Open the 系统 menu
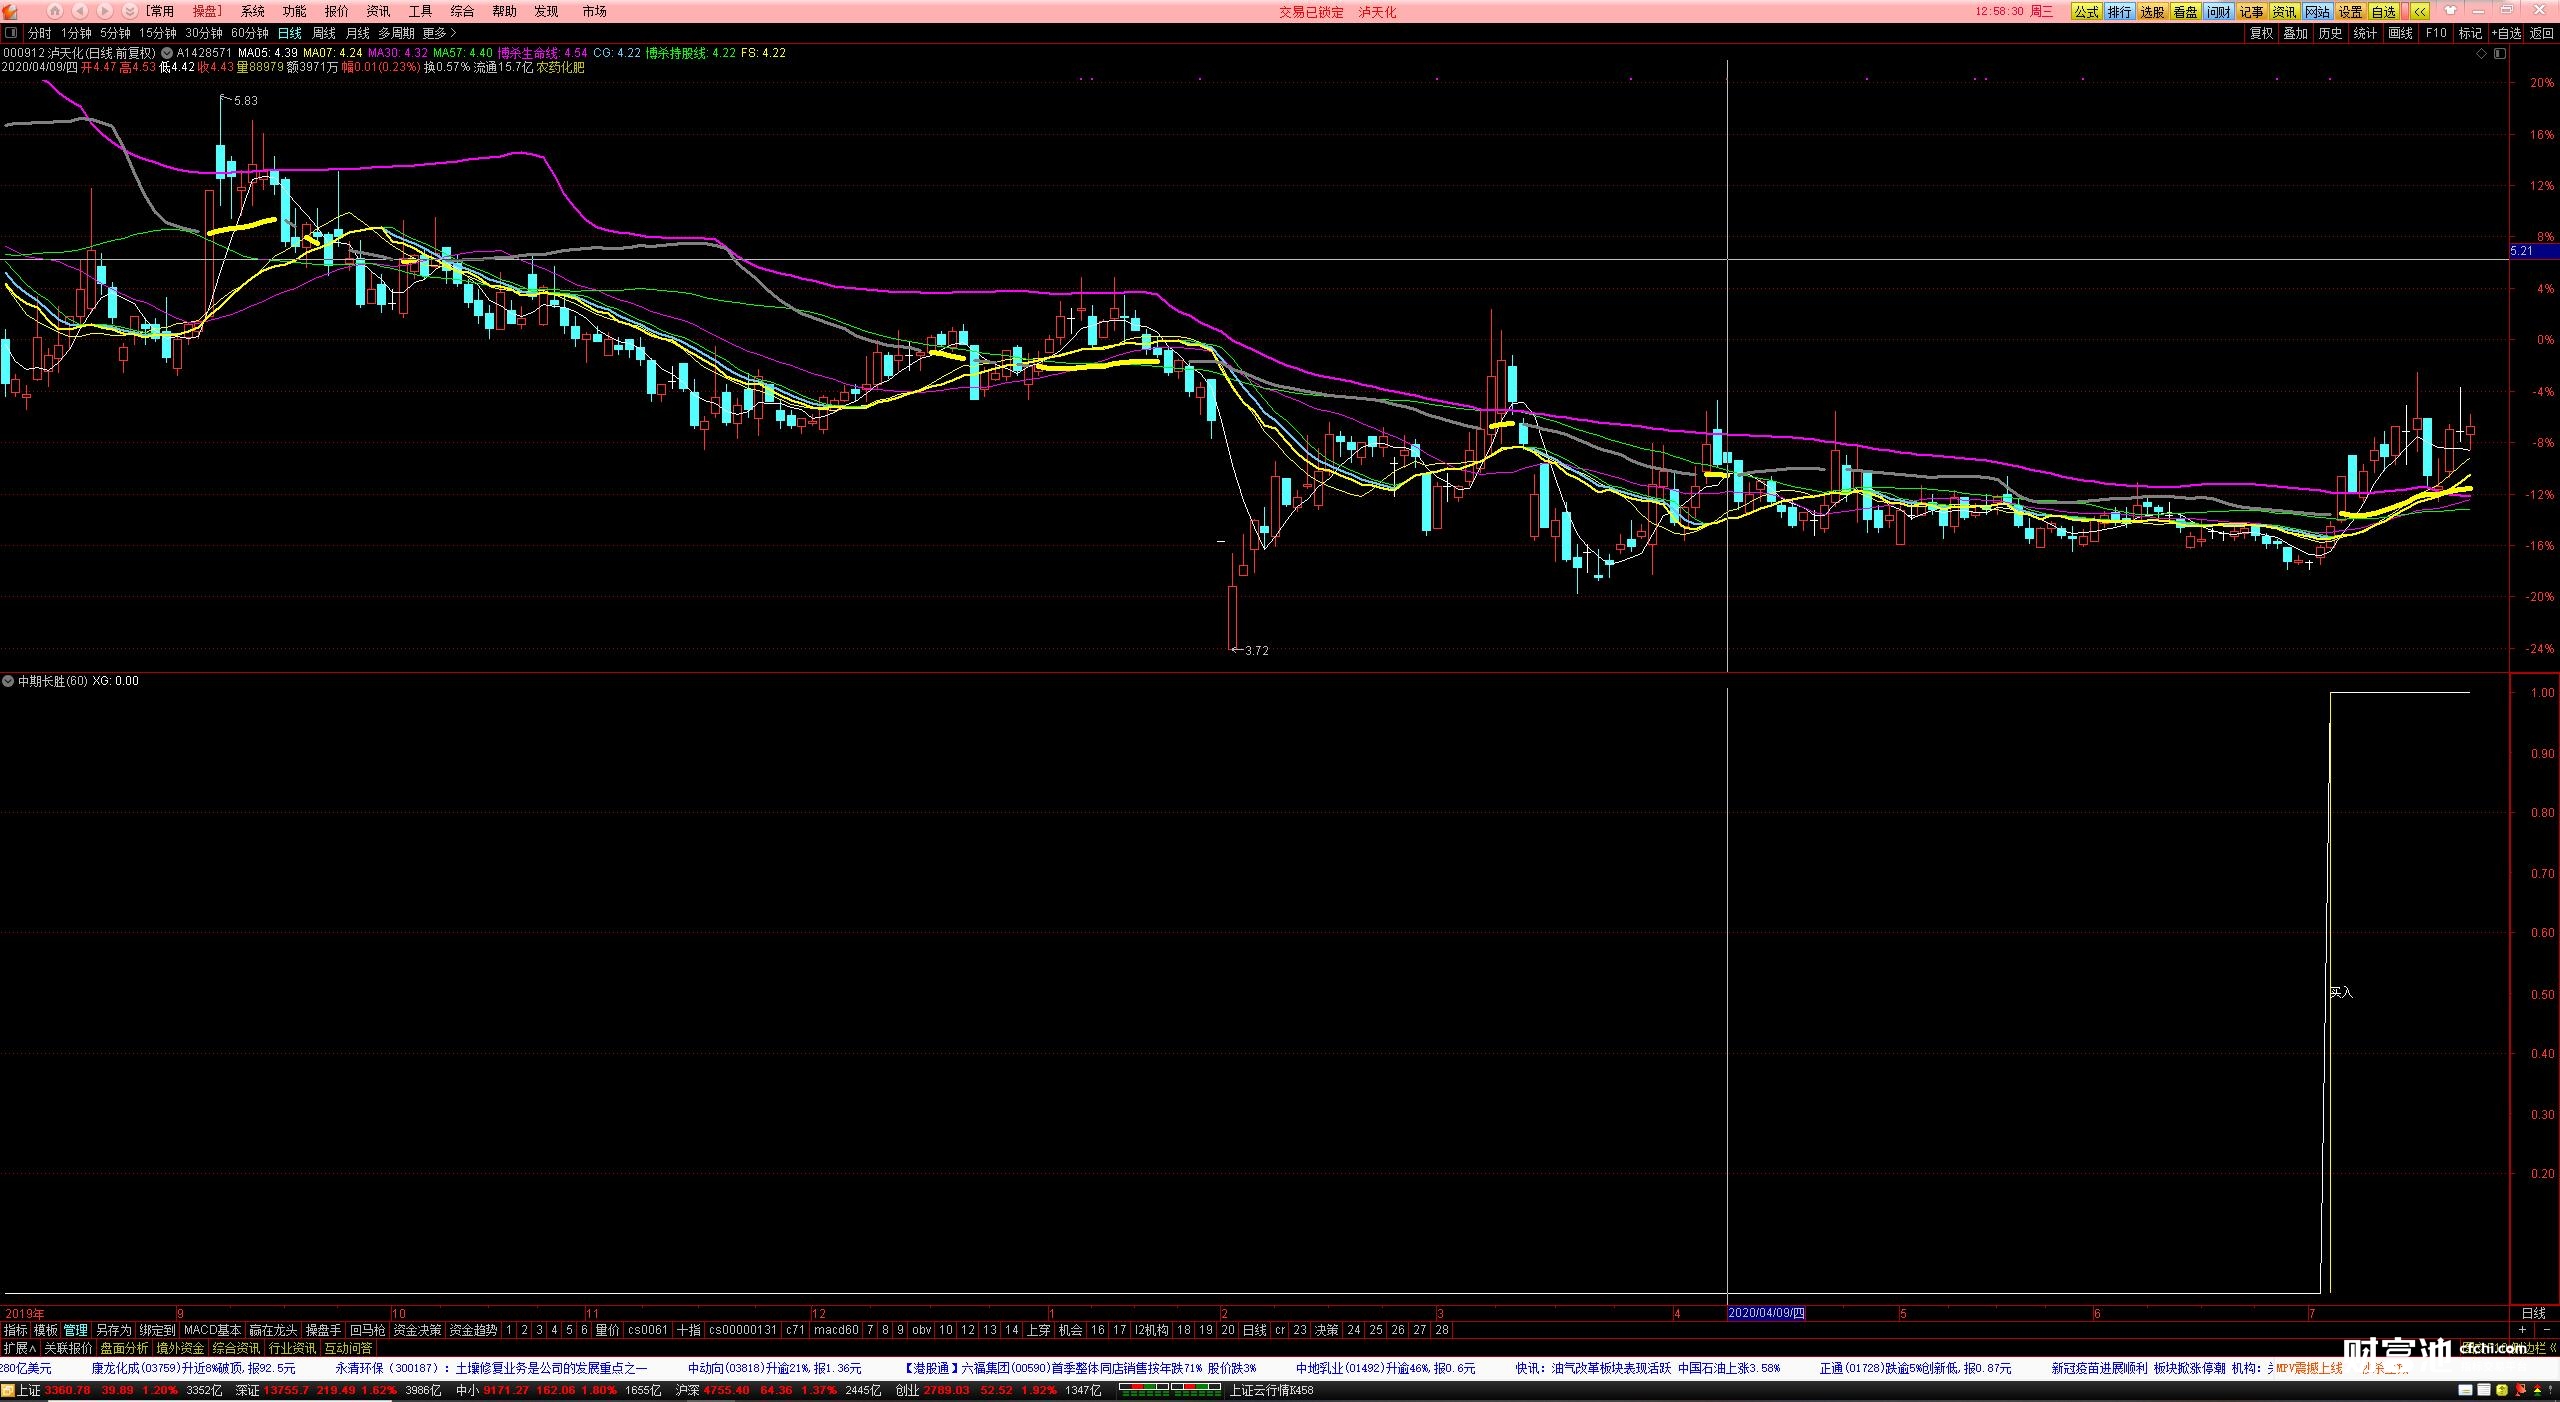 [x=252, y=11]
